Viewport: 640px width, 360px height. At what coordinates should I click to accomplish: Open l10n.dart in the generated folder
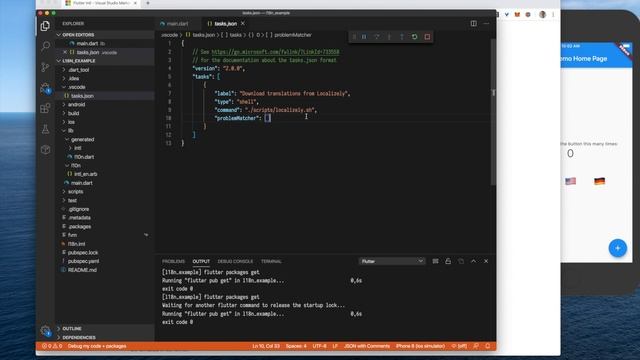[84, 157]
